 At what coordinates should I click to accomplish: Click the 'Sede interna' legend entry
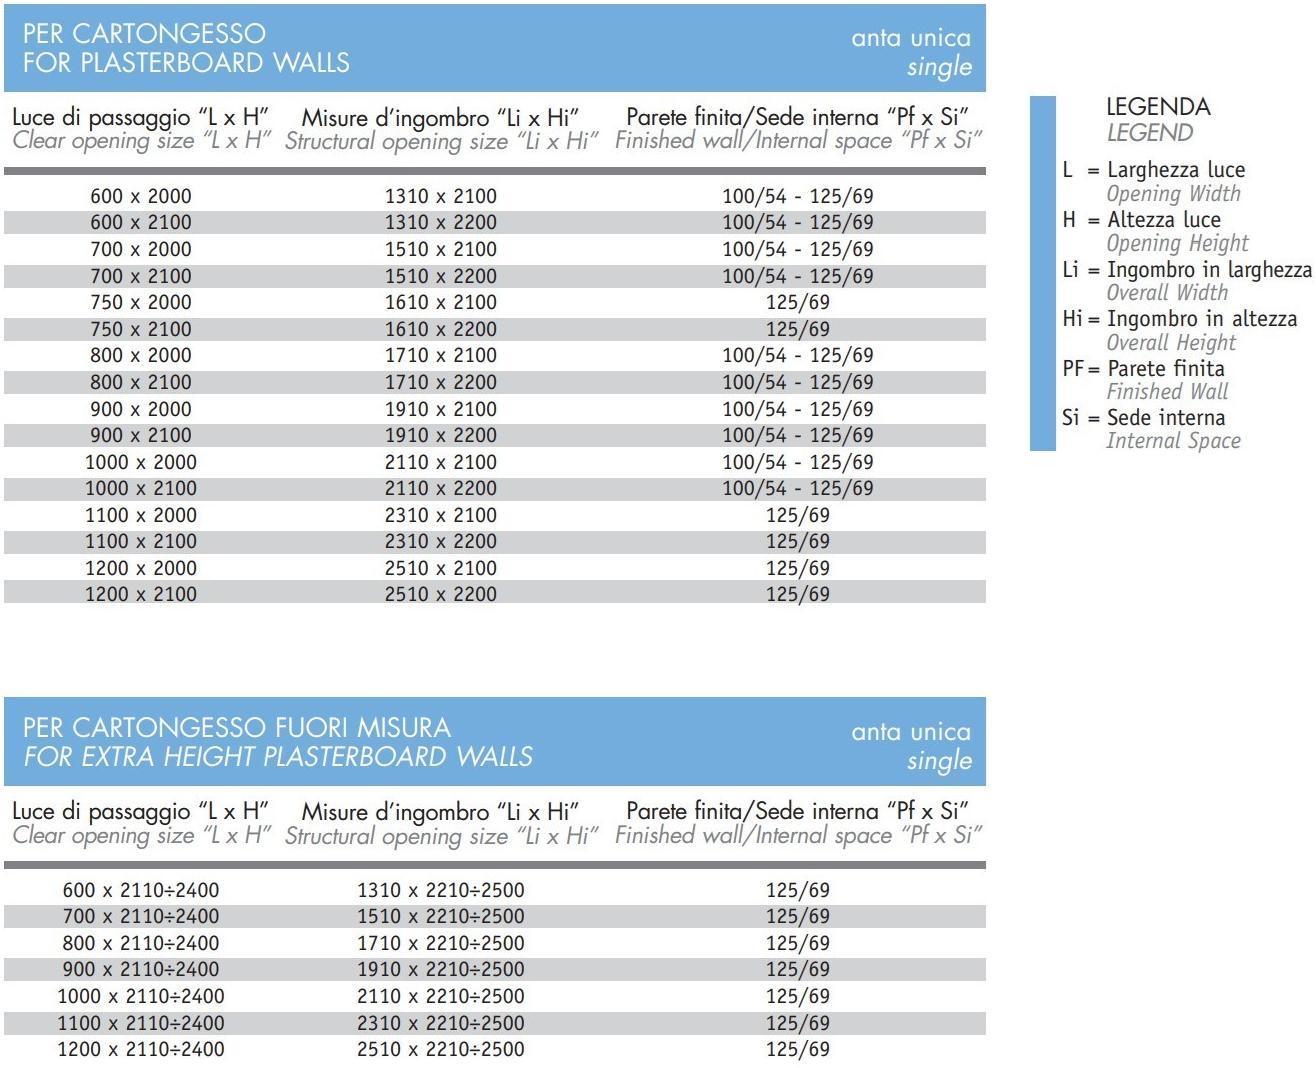(1165, 418)
